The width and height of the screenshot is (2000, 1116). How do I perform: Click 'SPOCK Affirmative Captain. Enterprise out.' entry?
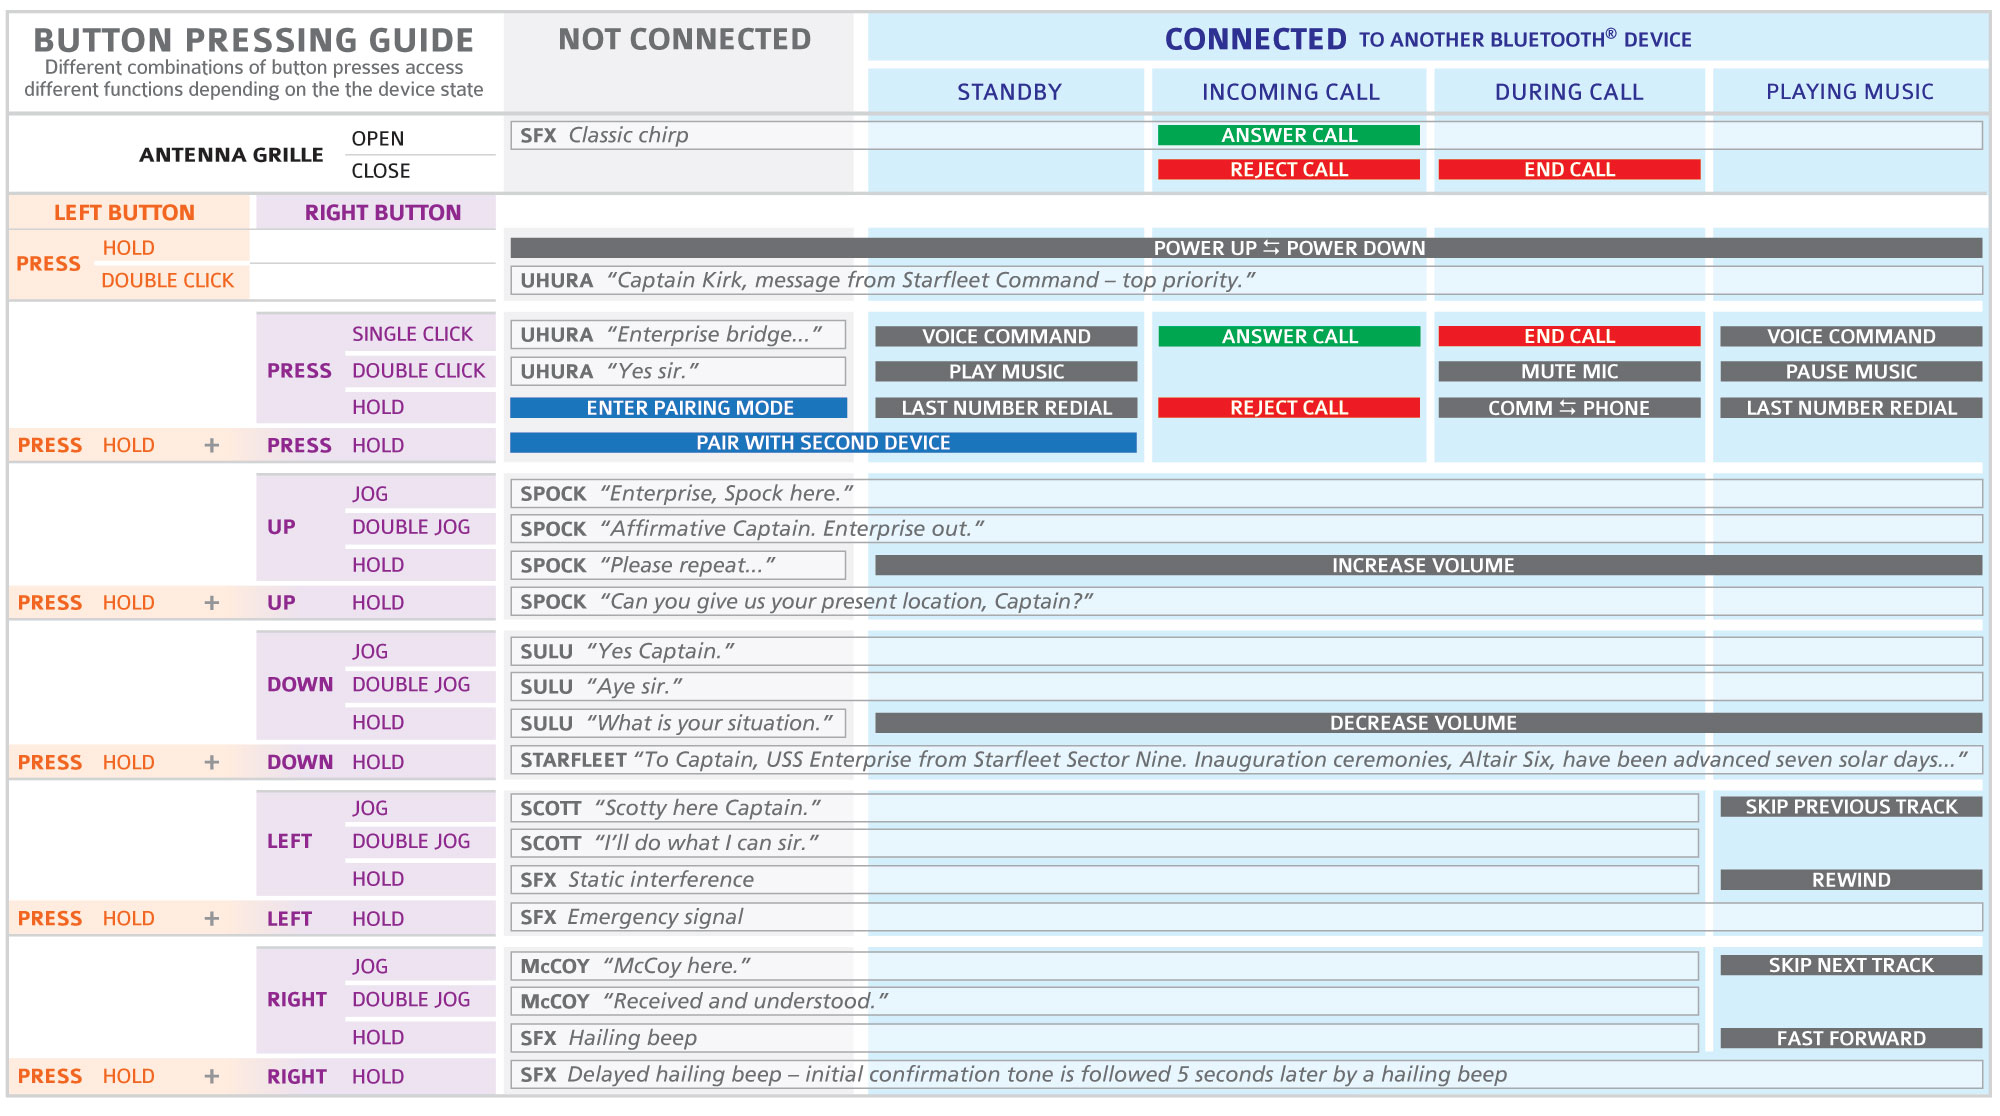1246,528
